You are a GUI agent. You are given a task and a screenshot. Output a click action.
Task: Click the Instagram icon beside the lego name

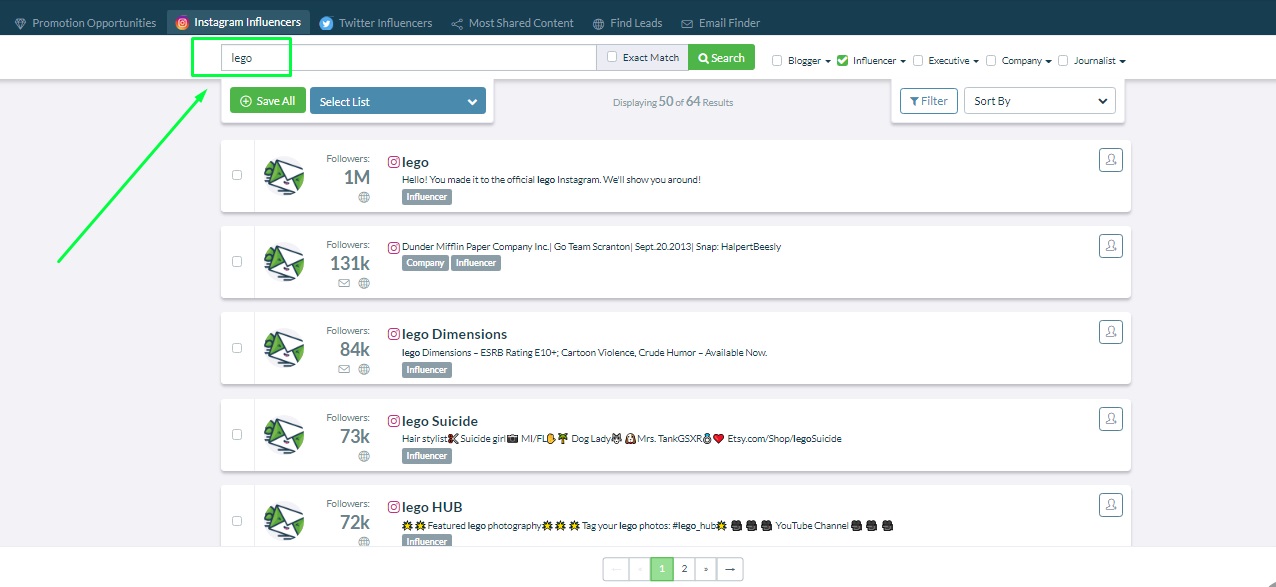[394, 162]
